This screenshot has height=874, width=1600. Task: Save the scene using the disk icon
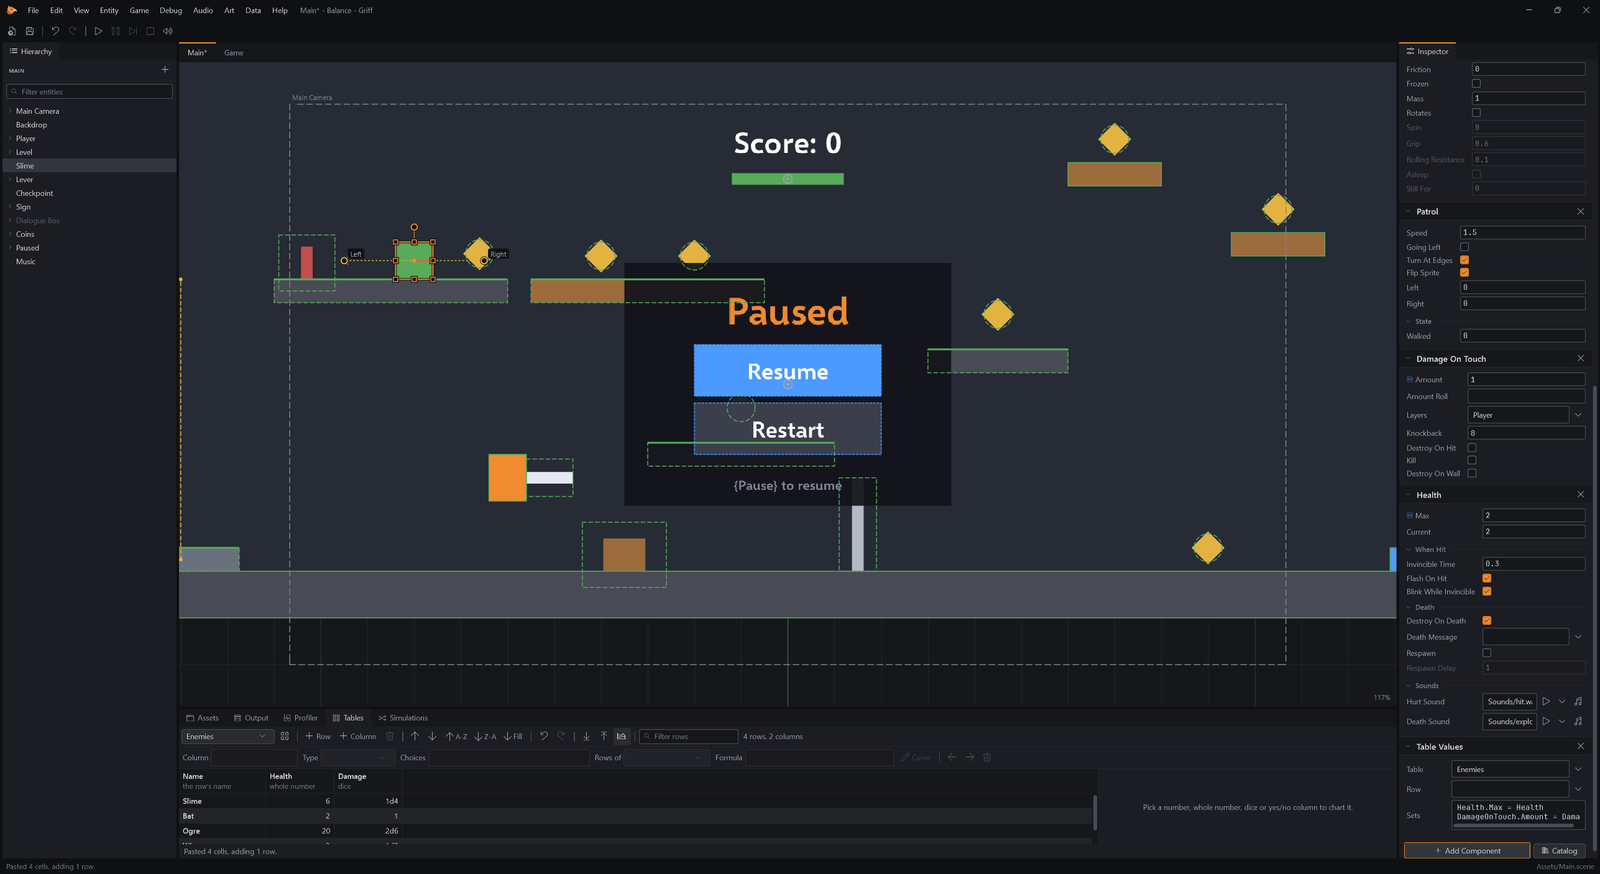(30, 31)
